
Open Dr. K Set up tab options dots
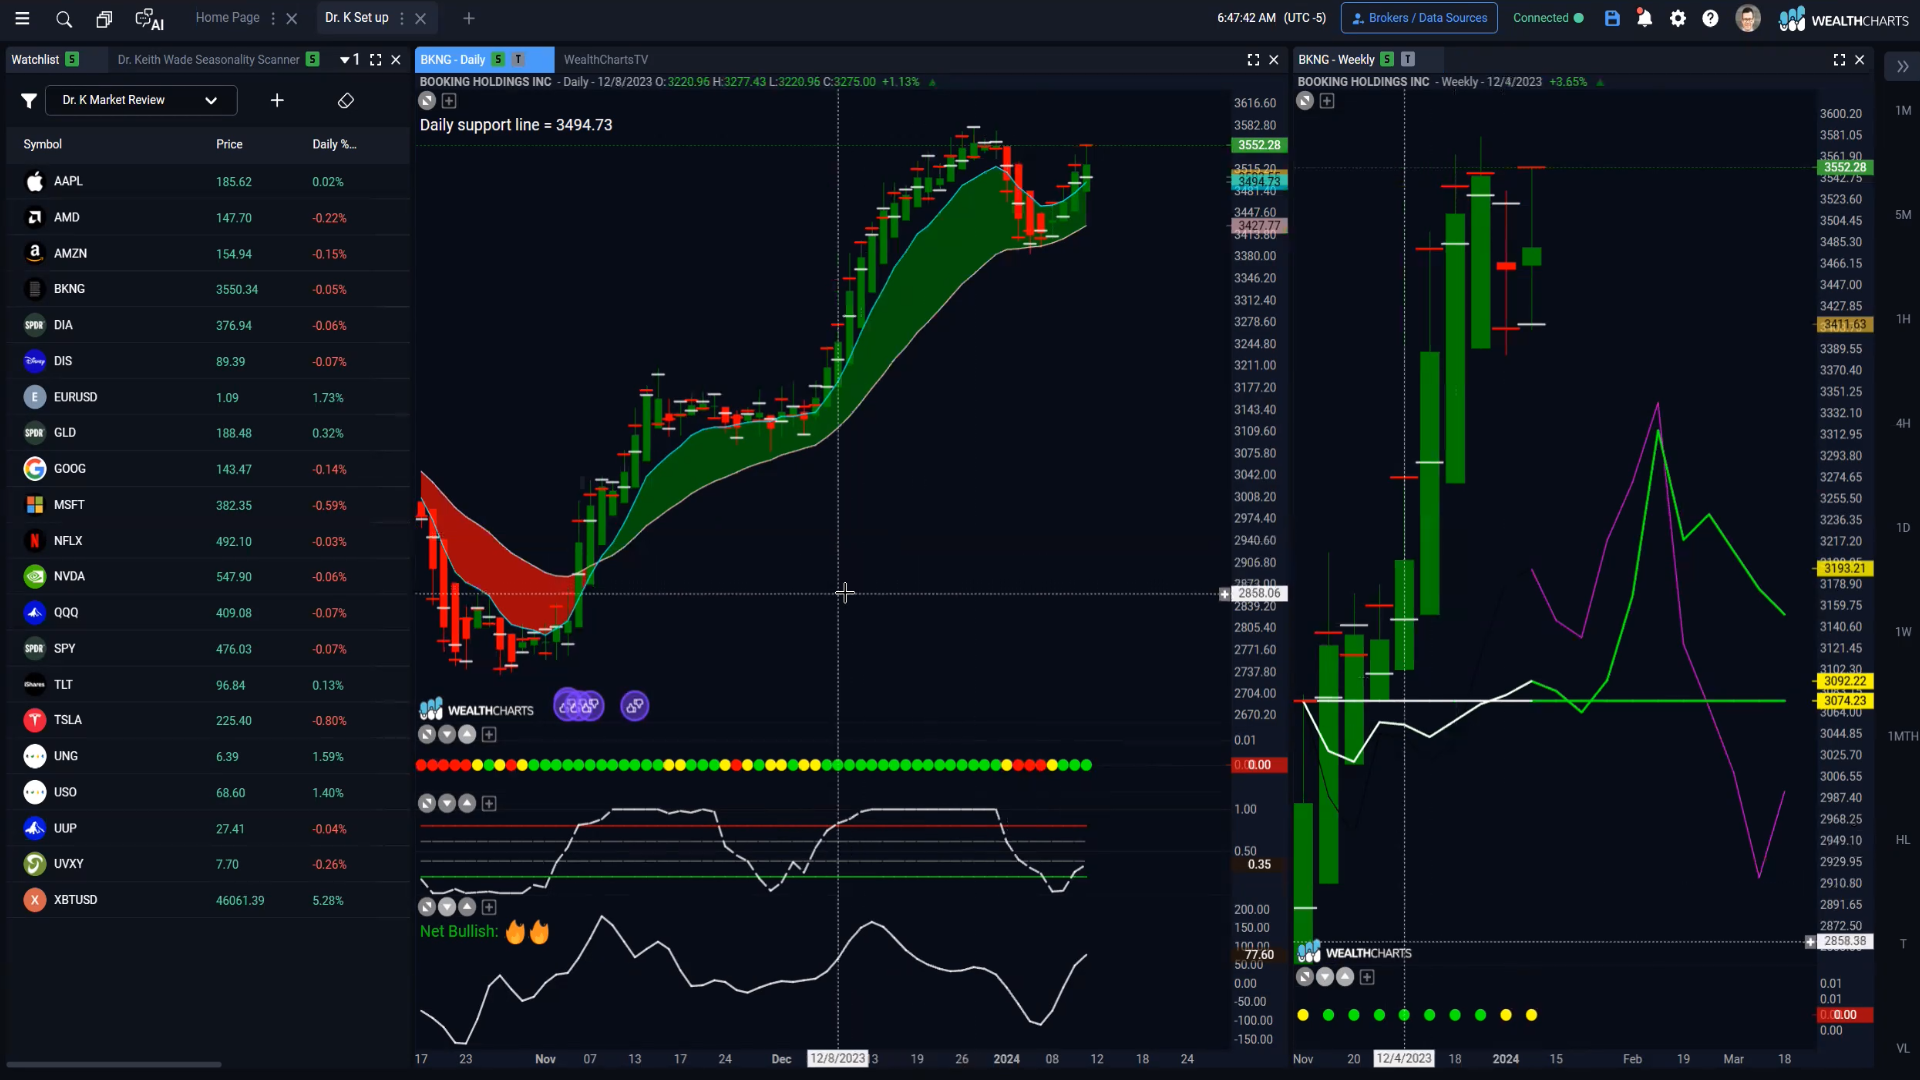402,18
